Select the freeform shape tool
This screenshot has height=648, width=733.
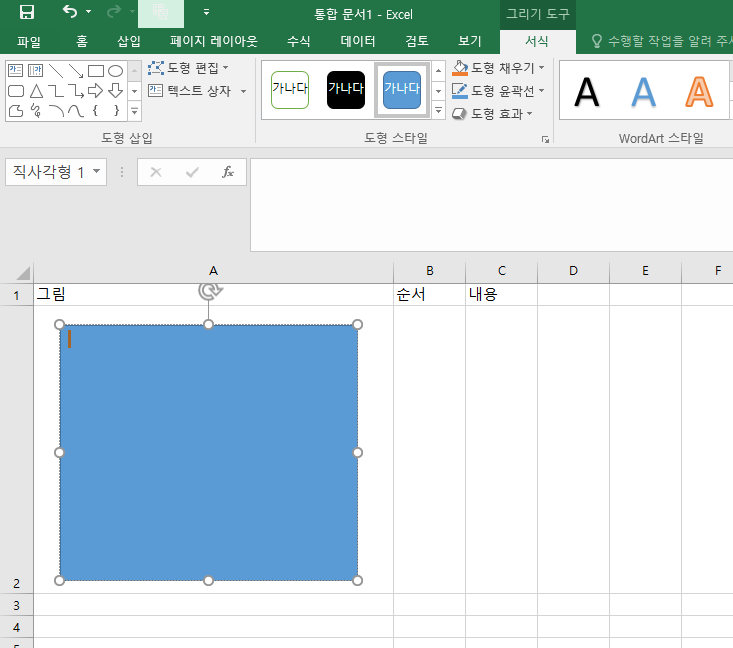[x=16, y=111]
